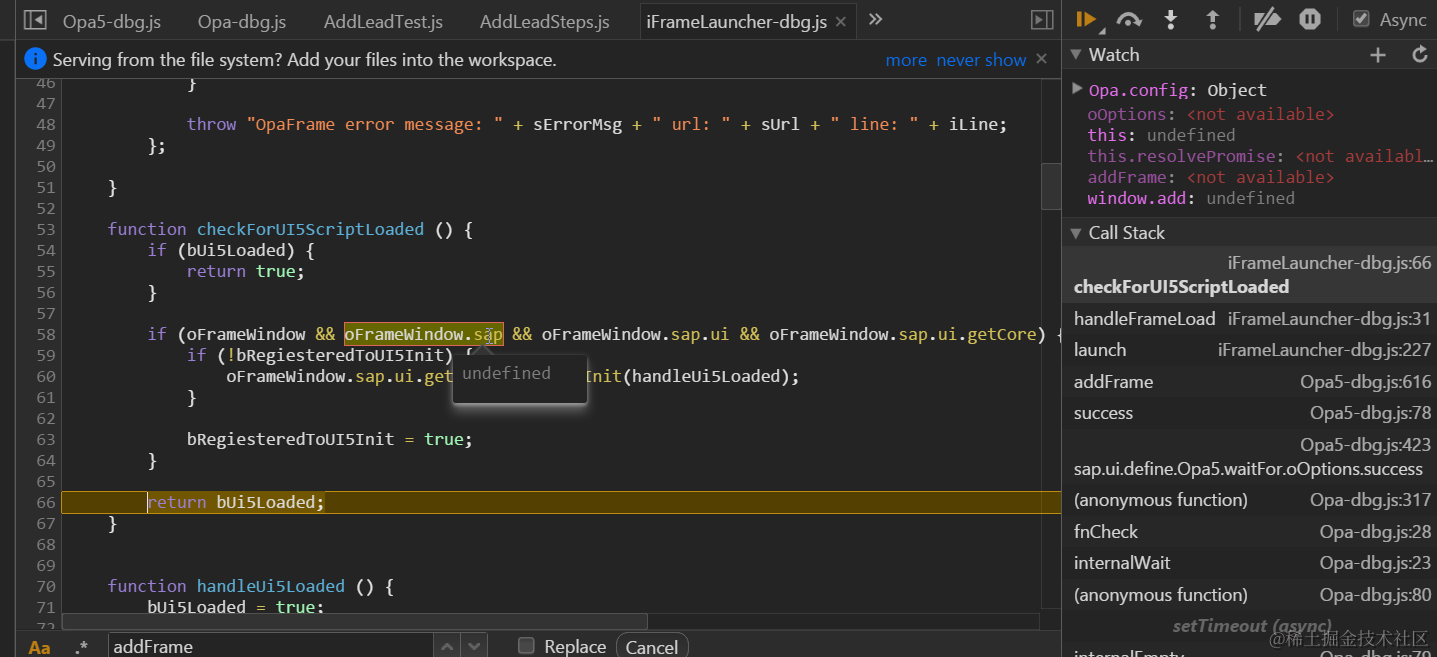Resume script execution with the play/pause button

(1088, 19)
